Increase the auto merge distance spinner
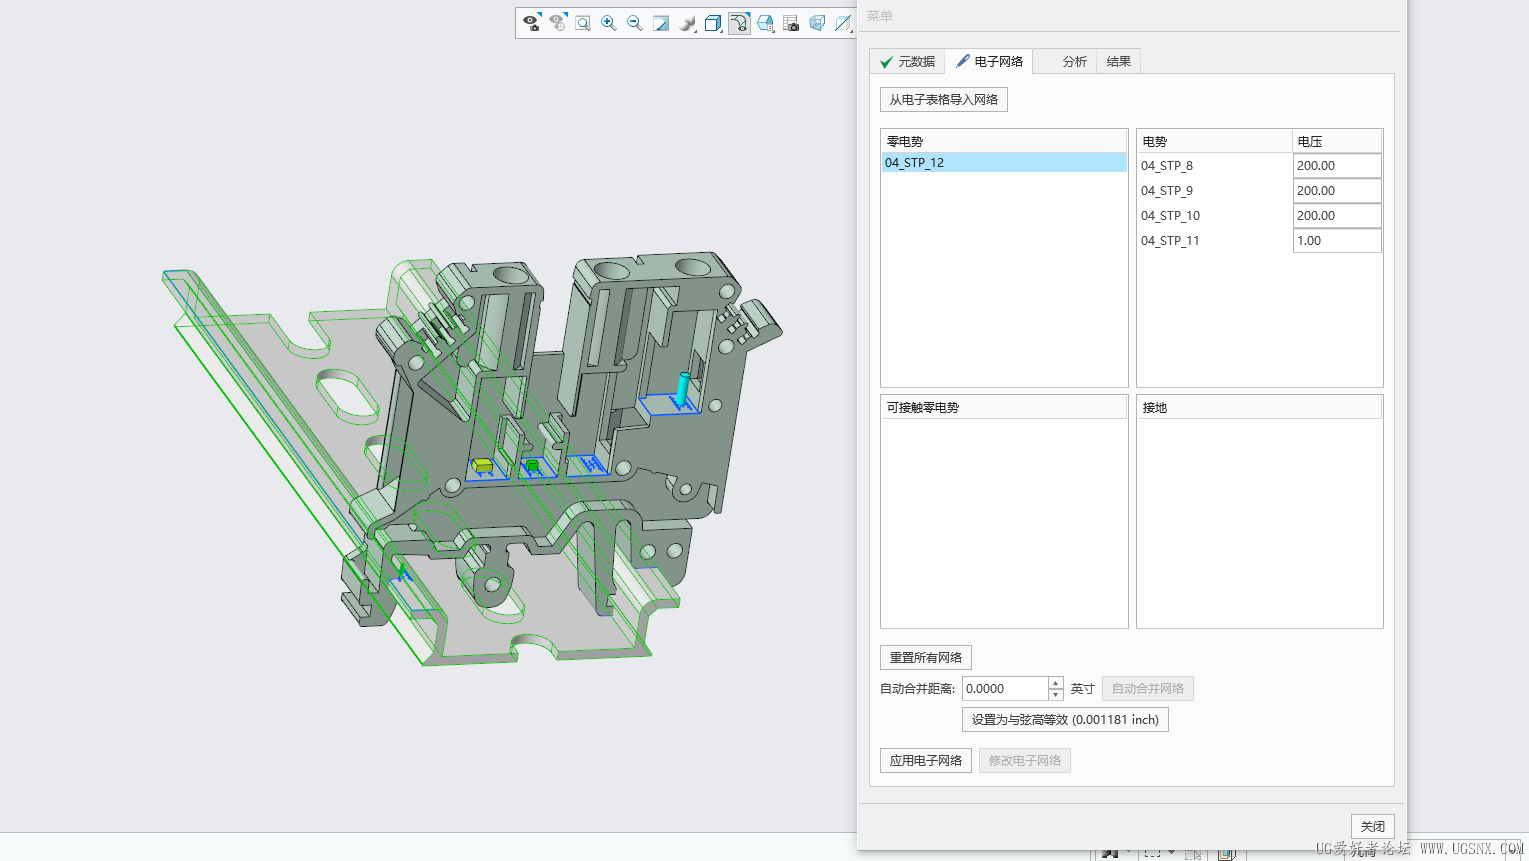The height and width of the screenshot is (861, 1529). pyautogui.click(x=1056, y=683)
